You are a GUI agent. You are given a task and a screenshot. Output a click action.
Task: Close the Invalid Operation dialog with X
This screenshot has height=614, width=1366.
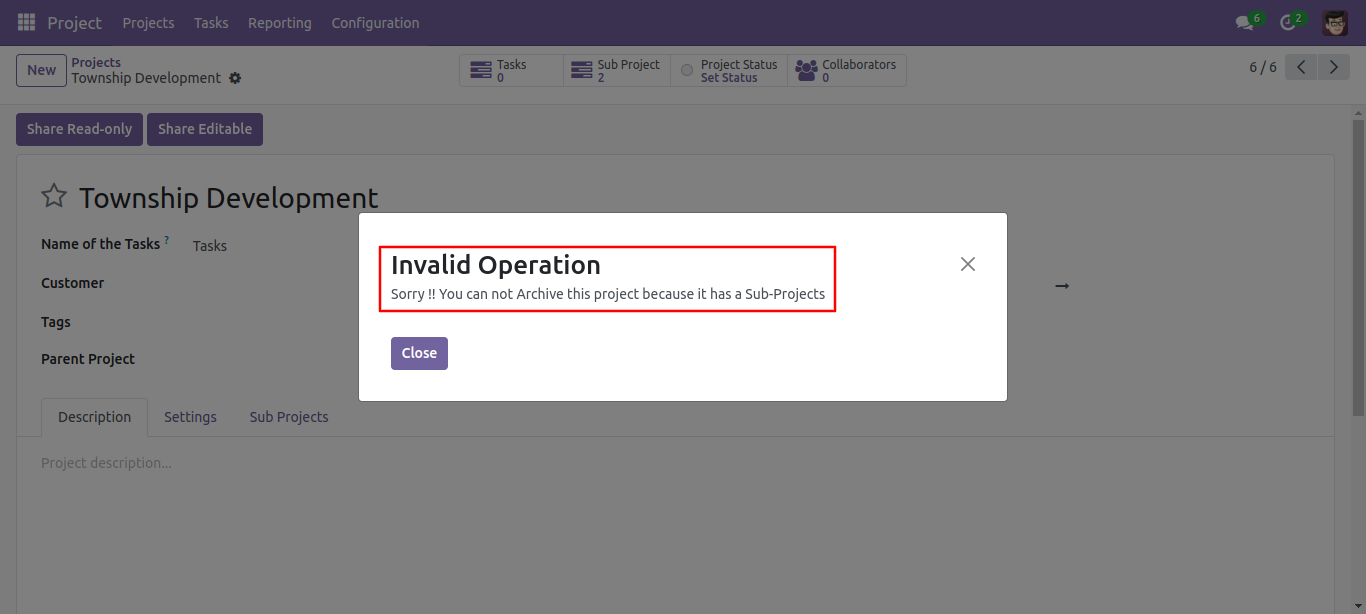tap(967, 264)
